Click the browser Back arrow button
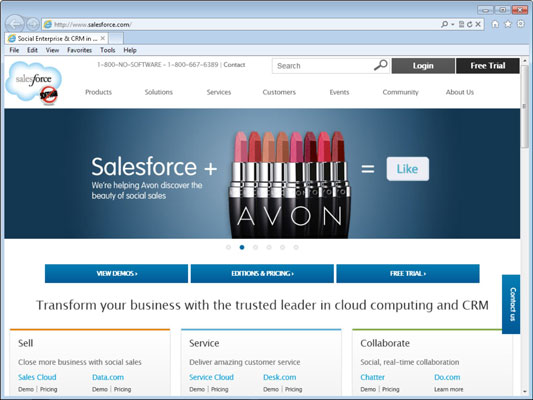Screen dimensions: 533x400 tap(15, 24)
